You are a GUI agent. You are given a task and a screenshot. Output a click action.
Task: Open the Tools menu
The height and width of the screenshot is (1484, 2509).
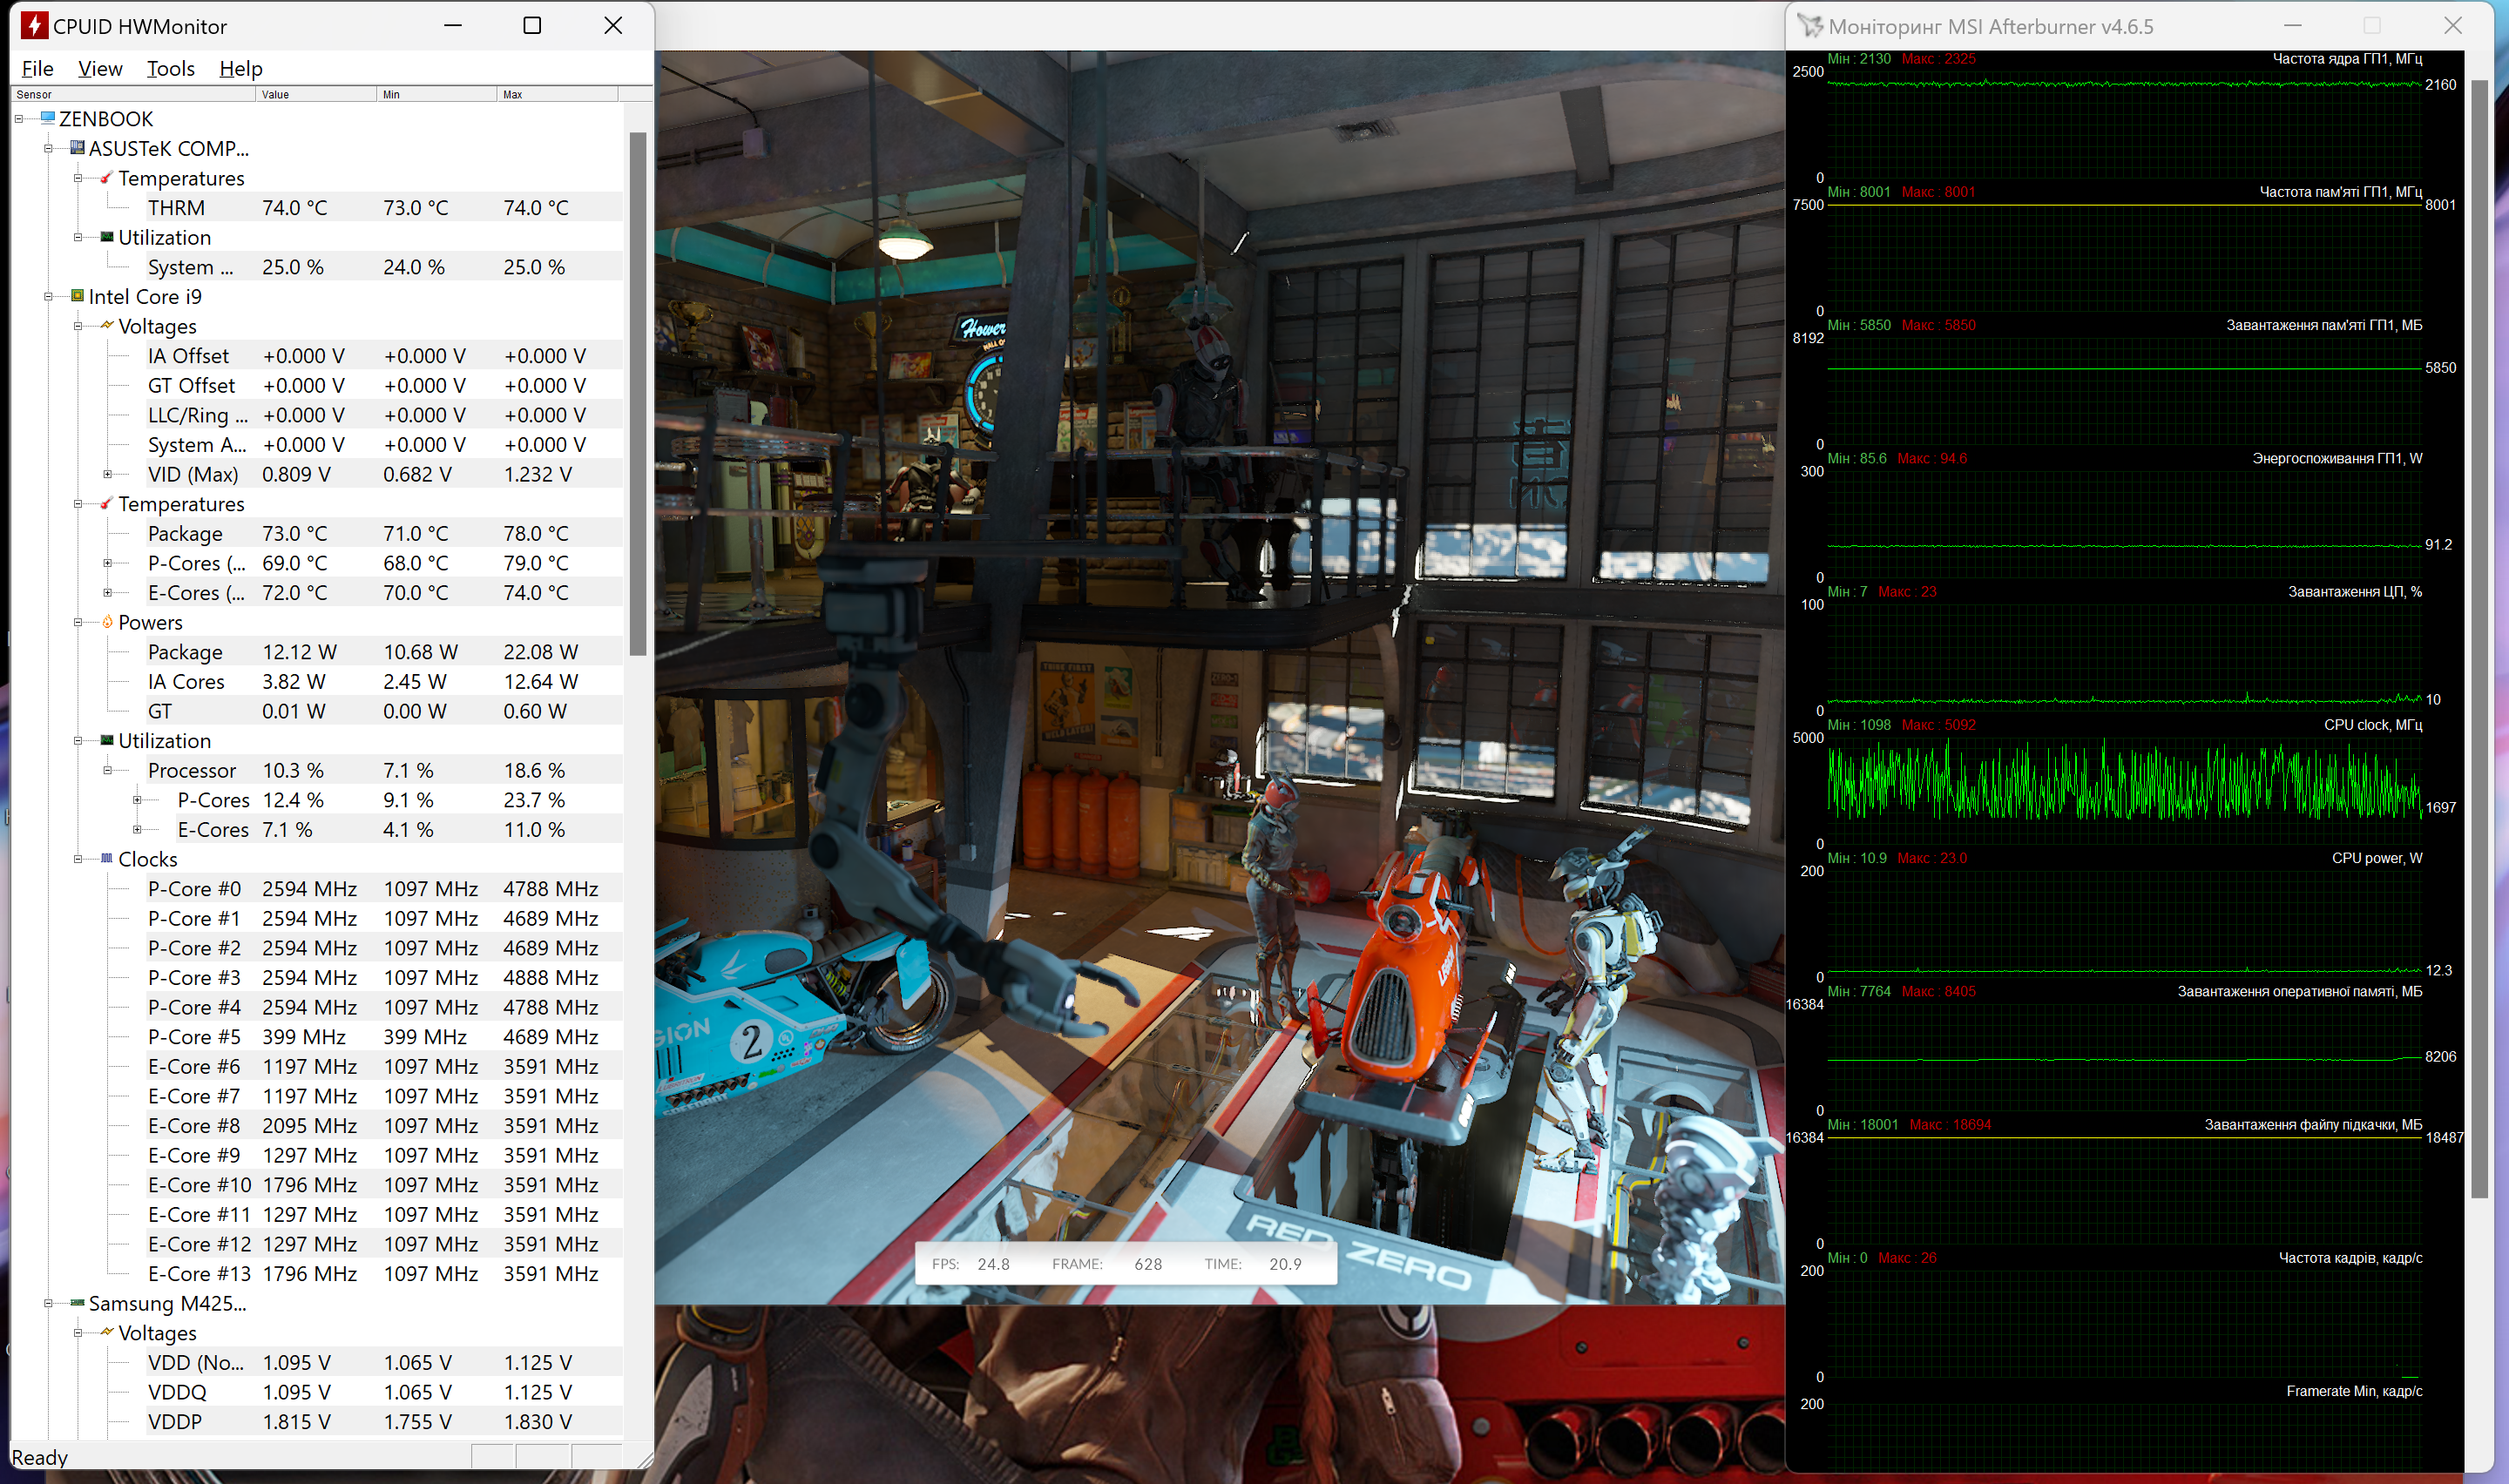[x=170, y=68]
